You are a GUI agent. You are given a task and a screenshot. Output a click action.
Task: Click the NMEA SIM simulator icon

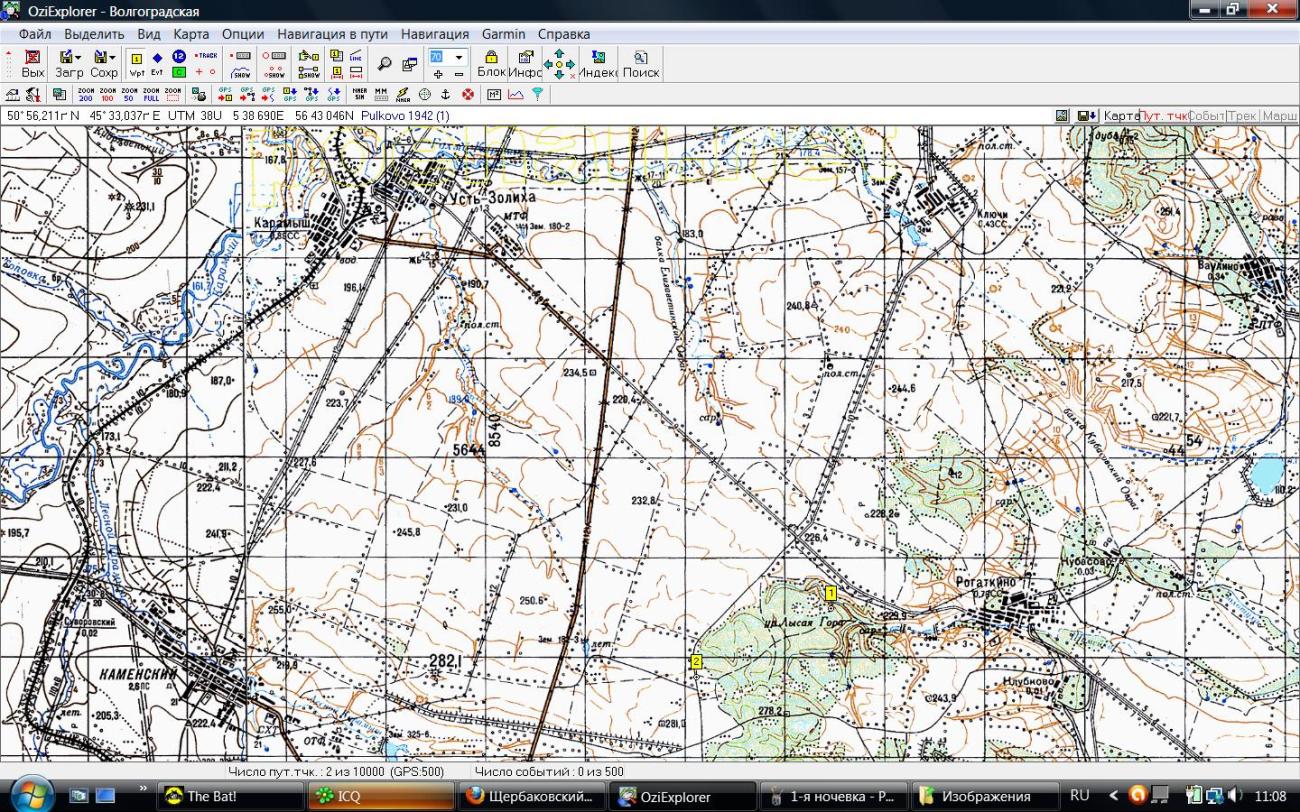tap(360, 94)
